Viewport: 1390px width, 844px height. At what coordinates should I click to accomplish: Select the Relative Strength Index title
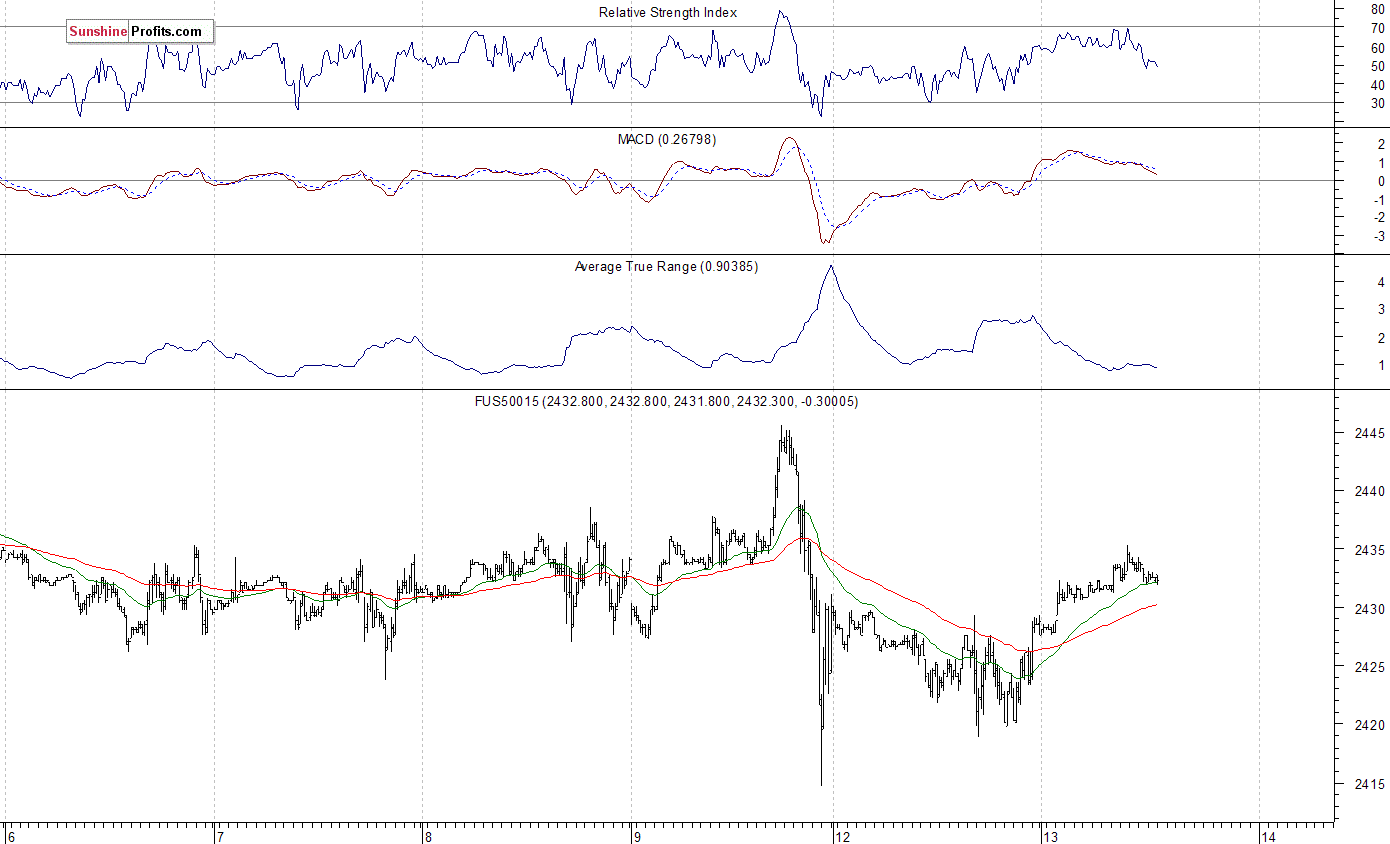[668, 12]
